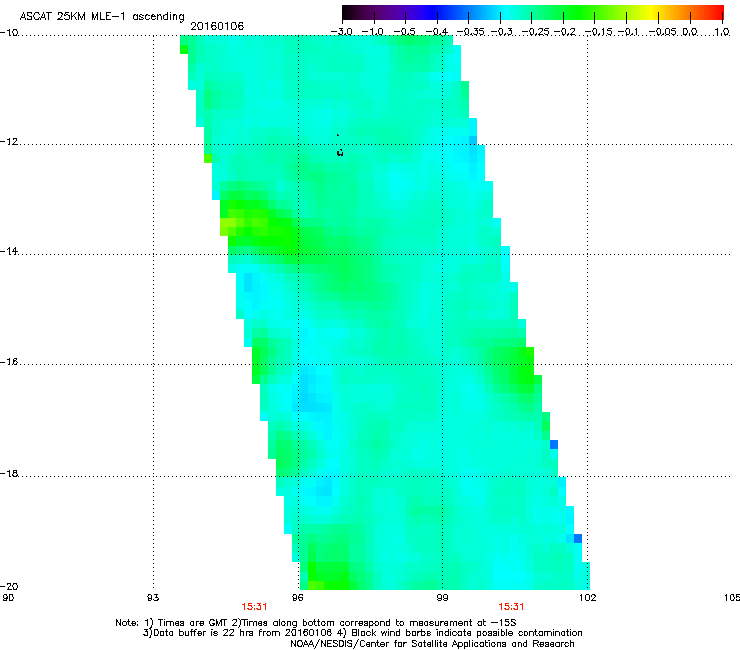Click the note line starting "3)Data buffer is 22 hrs"
Image resolution: width=740 pixels, height=650 pixels.
click(362, 633)
